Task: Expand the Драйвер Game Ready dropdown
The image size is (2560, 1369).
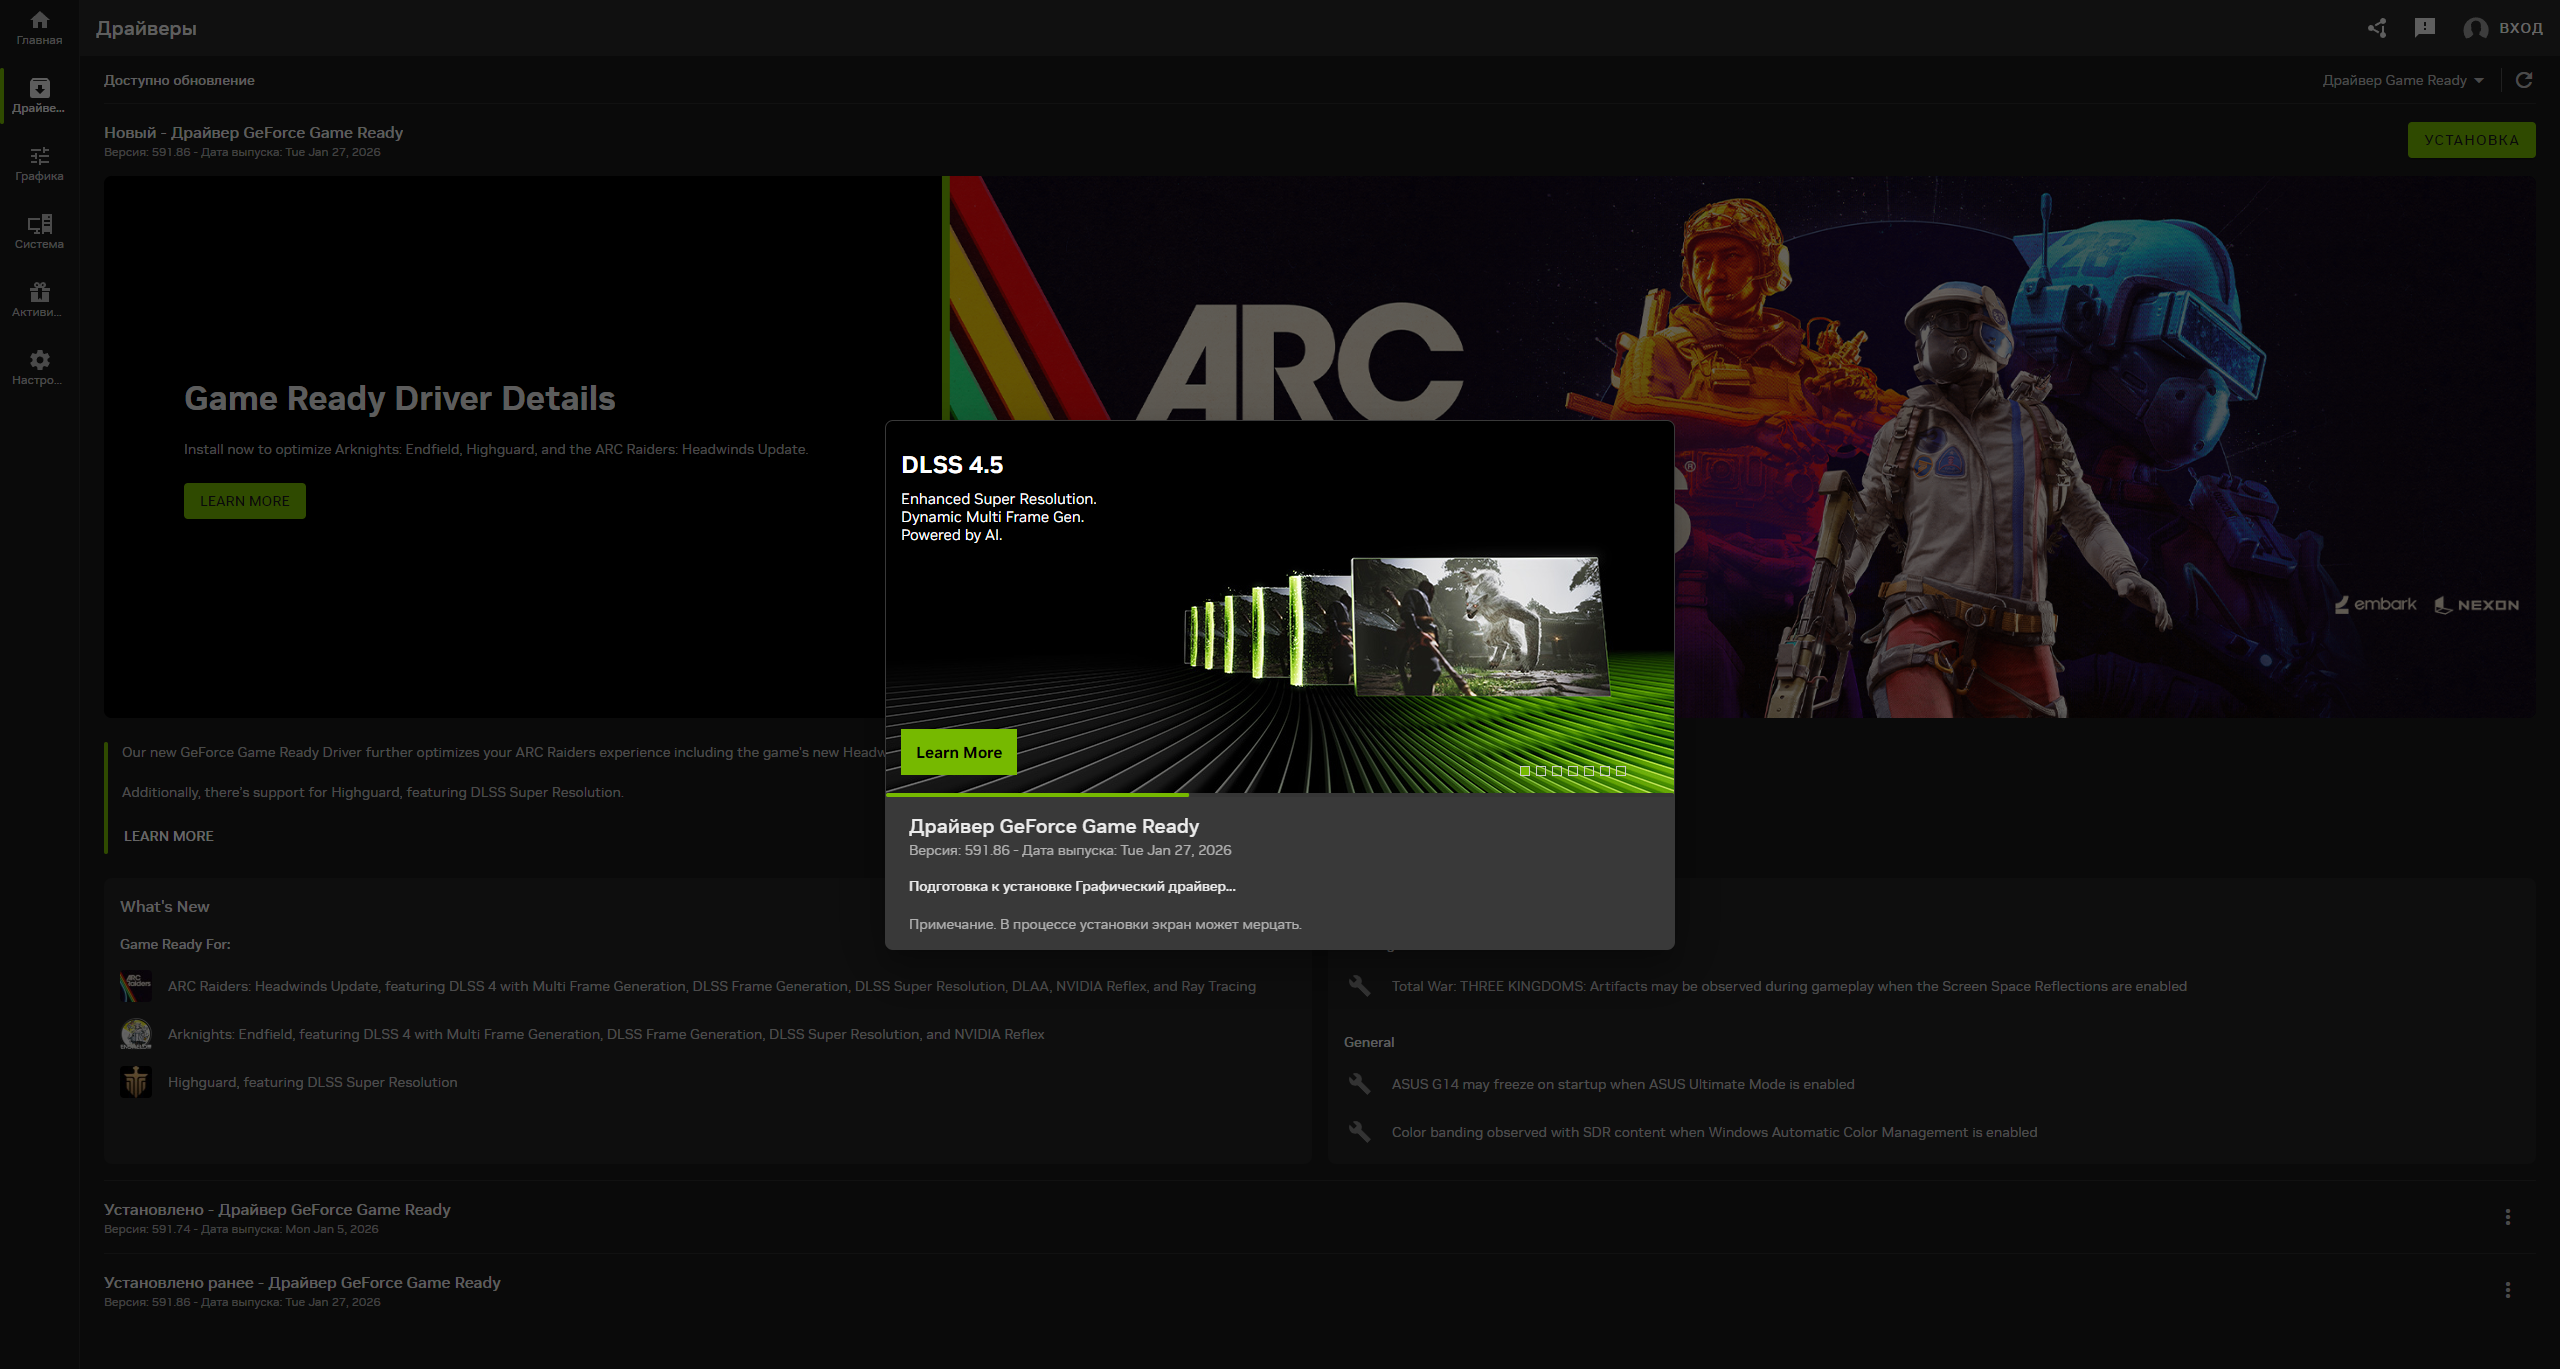Action: [2402, 80]
